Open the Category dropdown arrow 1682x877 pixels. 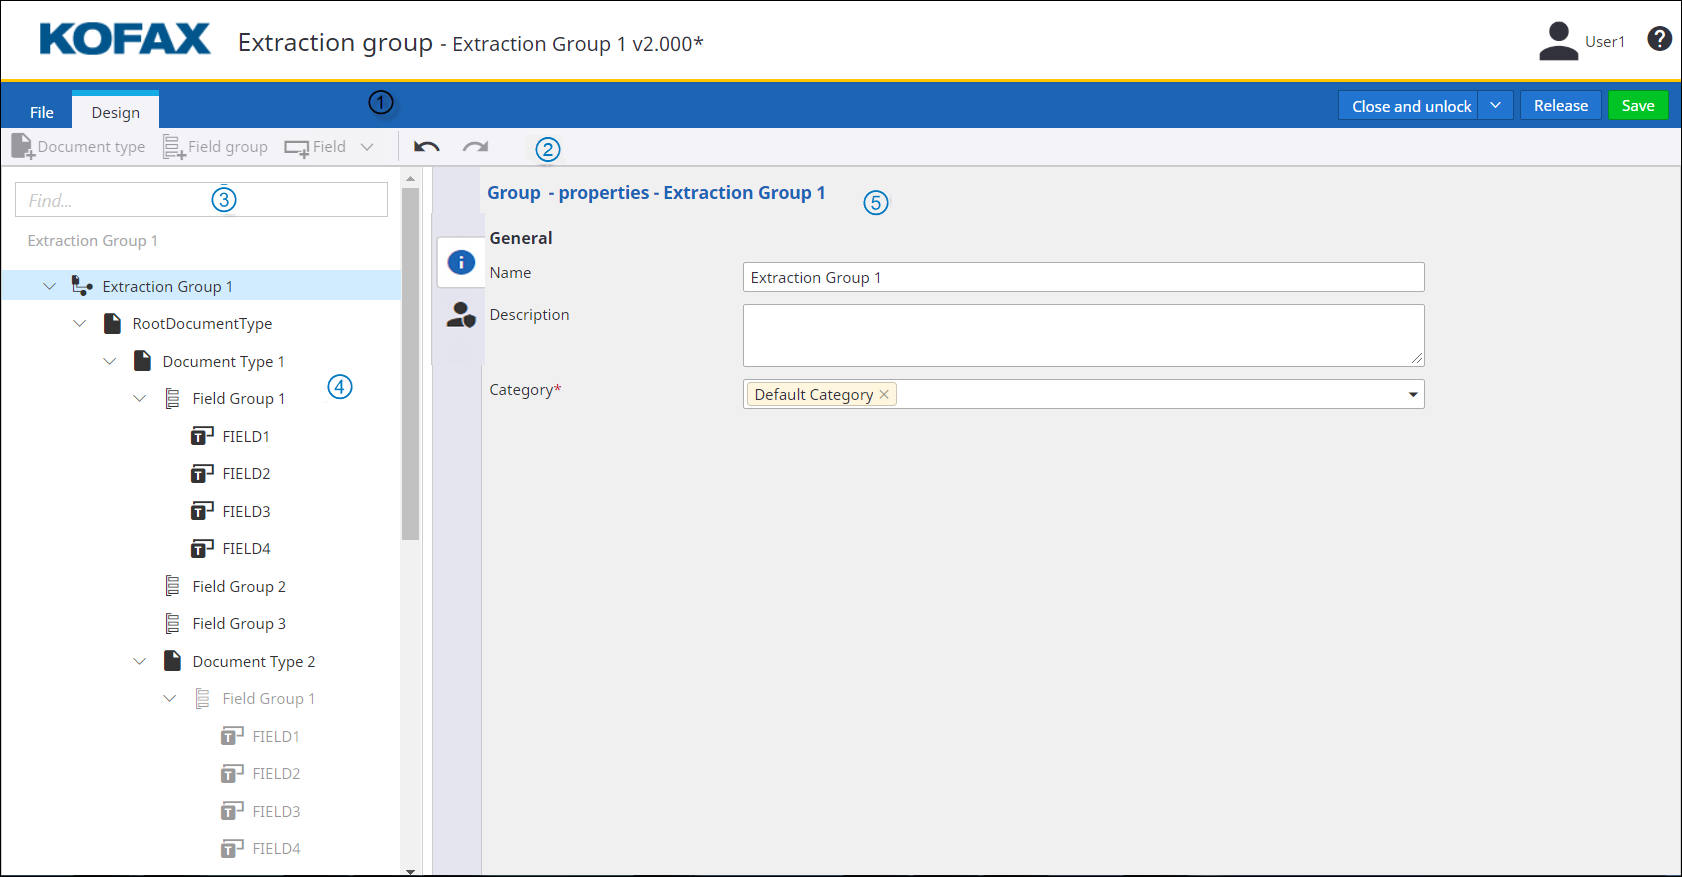1412,394
